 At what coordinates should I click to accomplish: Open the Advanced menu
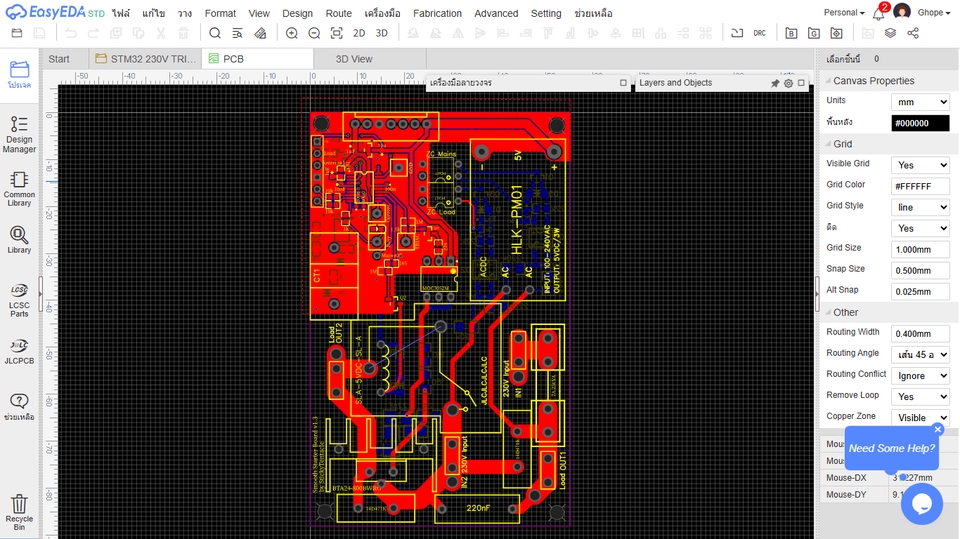pyautogui.click(x=496, y=13)
